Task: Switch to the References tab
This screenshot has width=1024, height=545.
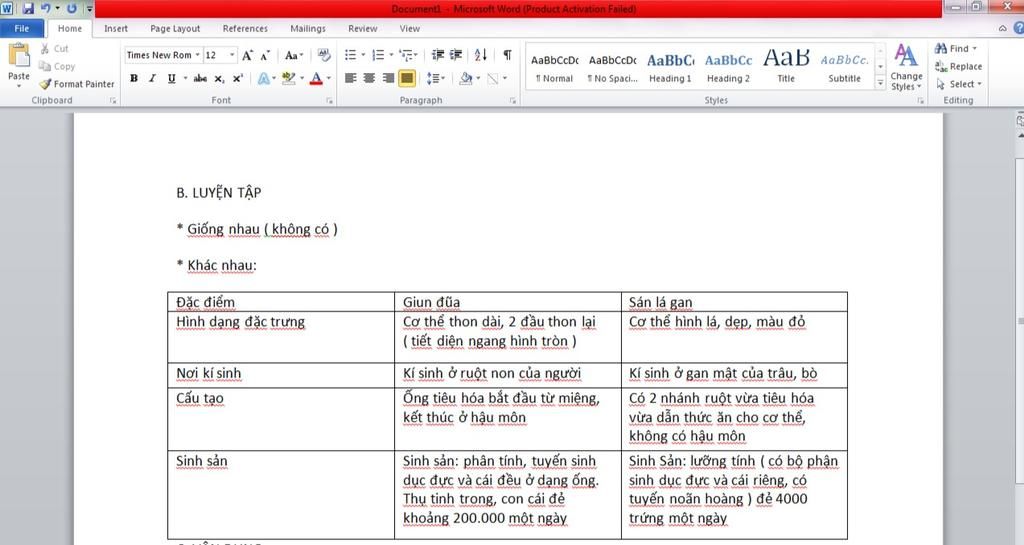Action: [245, 28]
